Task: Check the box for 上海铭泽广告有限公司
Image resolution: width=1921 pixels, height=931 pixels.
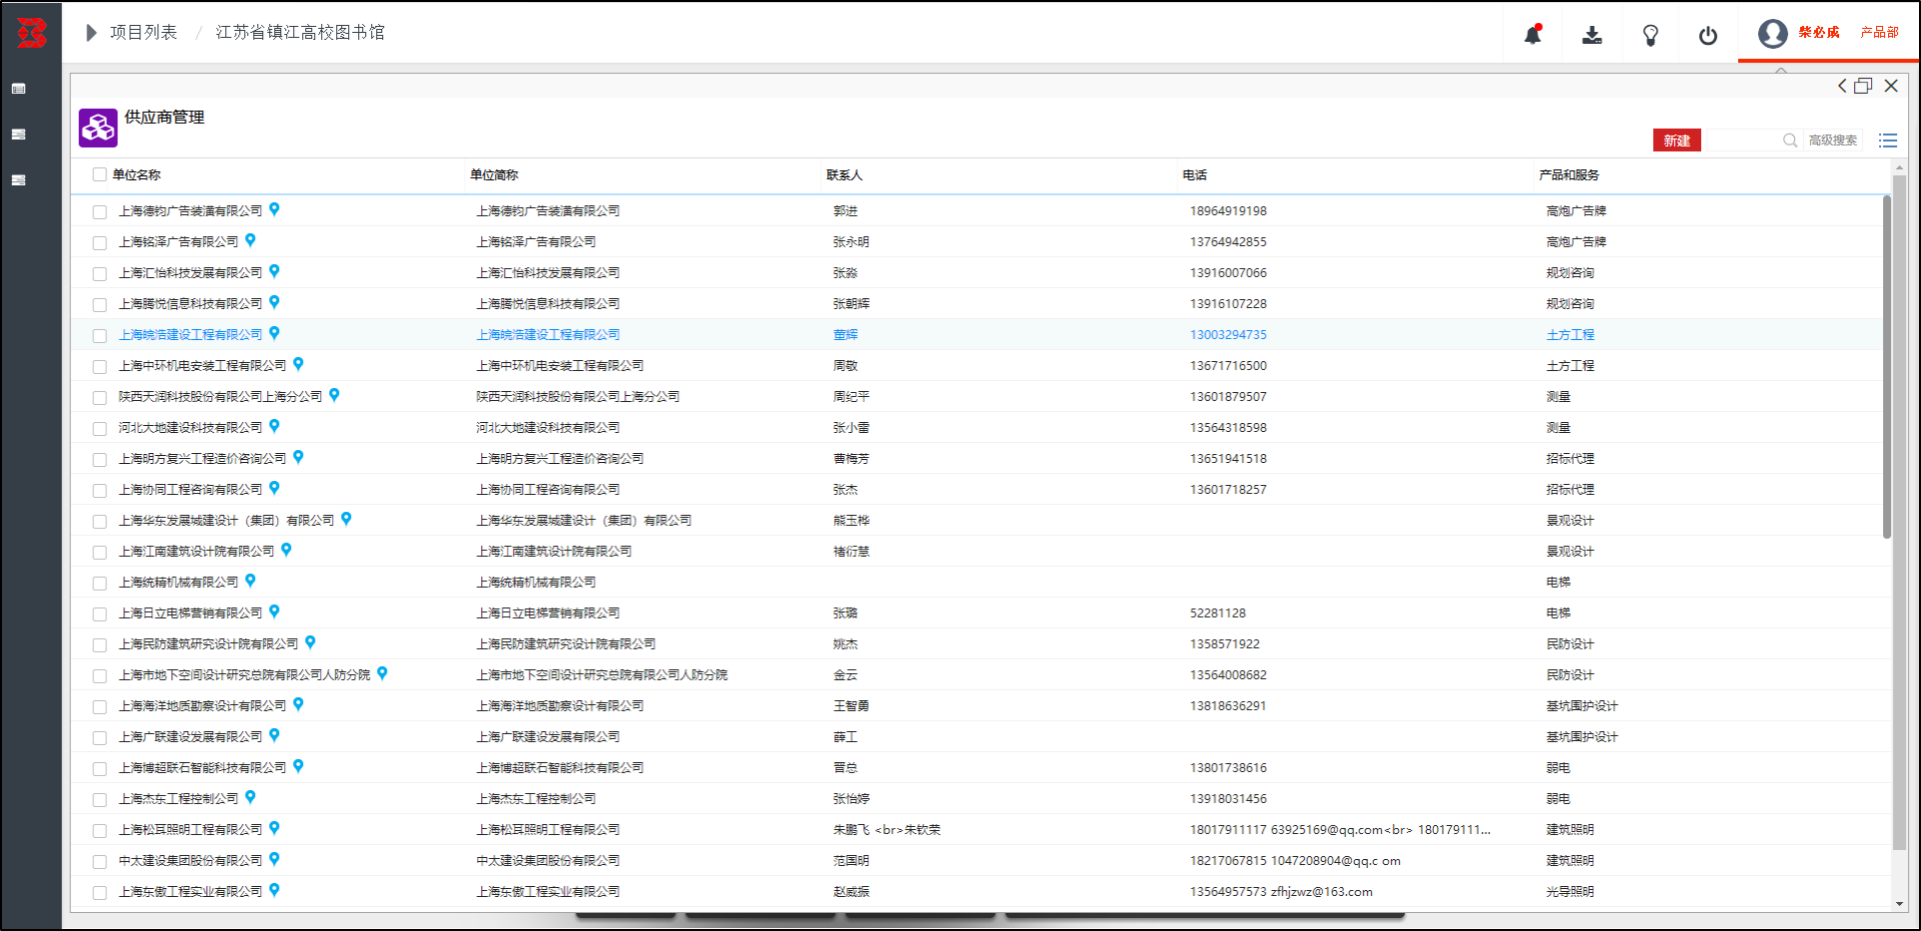Action: (99, 242)
